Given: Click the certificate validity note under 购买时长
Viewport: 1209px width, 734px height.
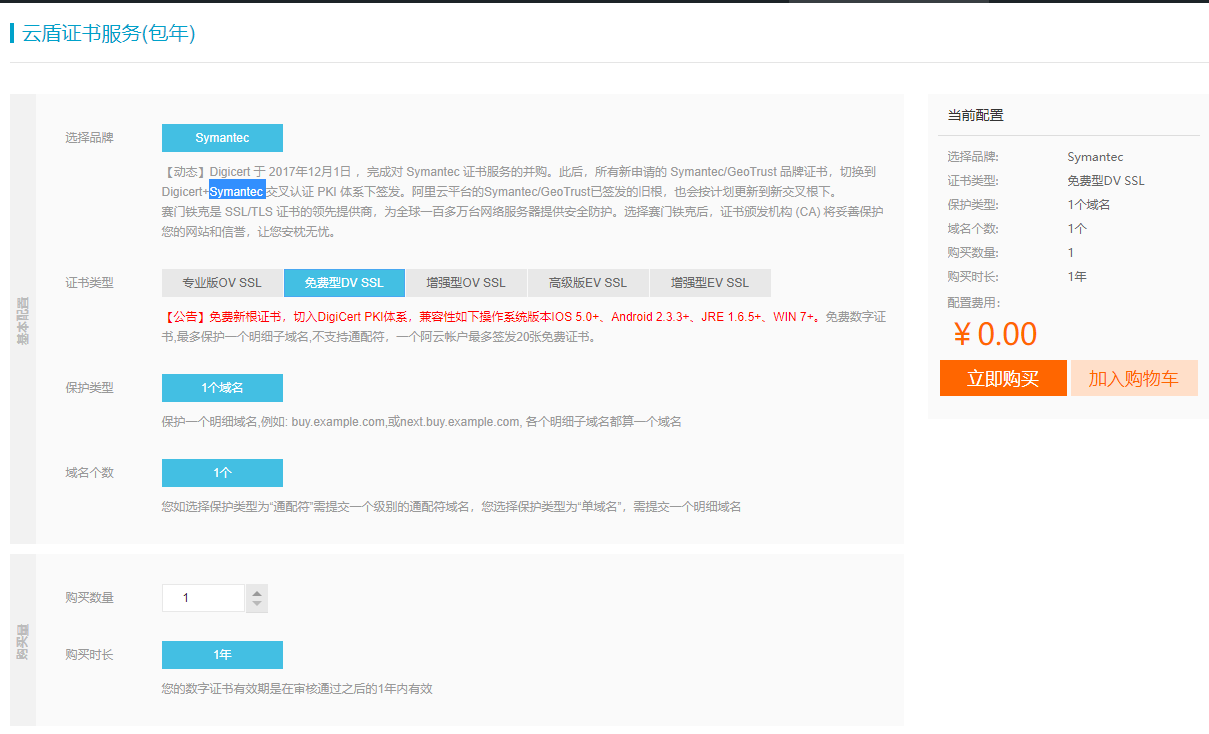Looking at the screenshot, I should [x=297, y=689].
